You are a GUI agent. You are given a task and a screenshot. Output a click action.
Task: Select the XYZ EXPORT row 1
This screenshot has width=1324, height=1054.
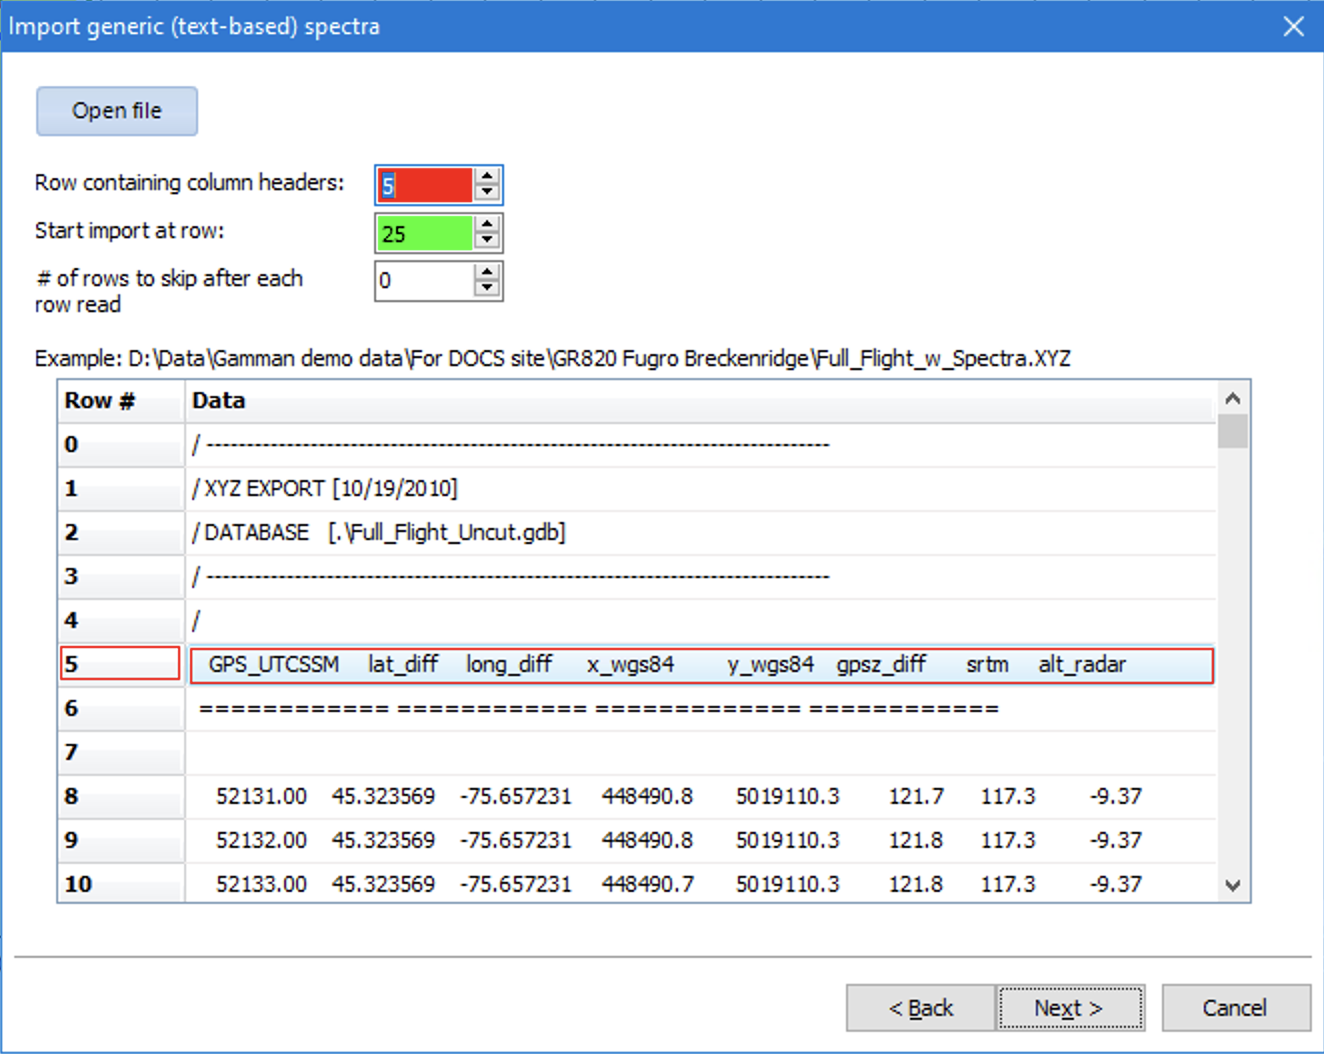point(700,489)
